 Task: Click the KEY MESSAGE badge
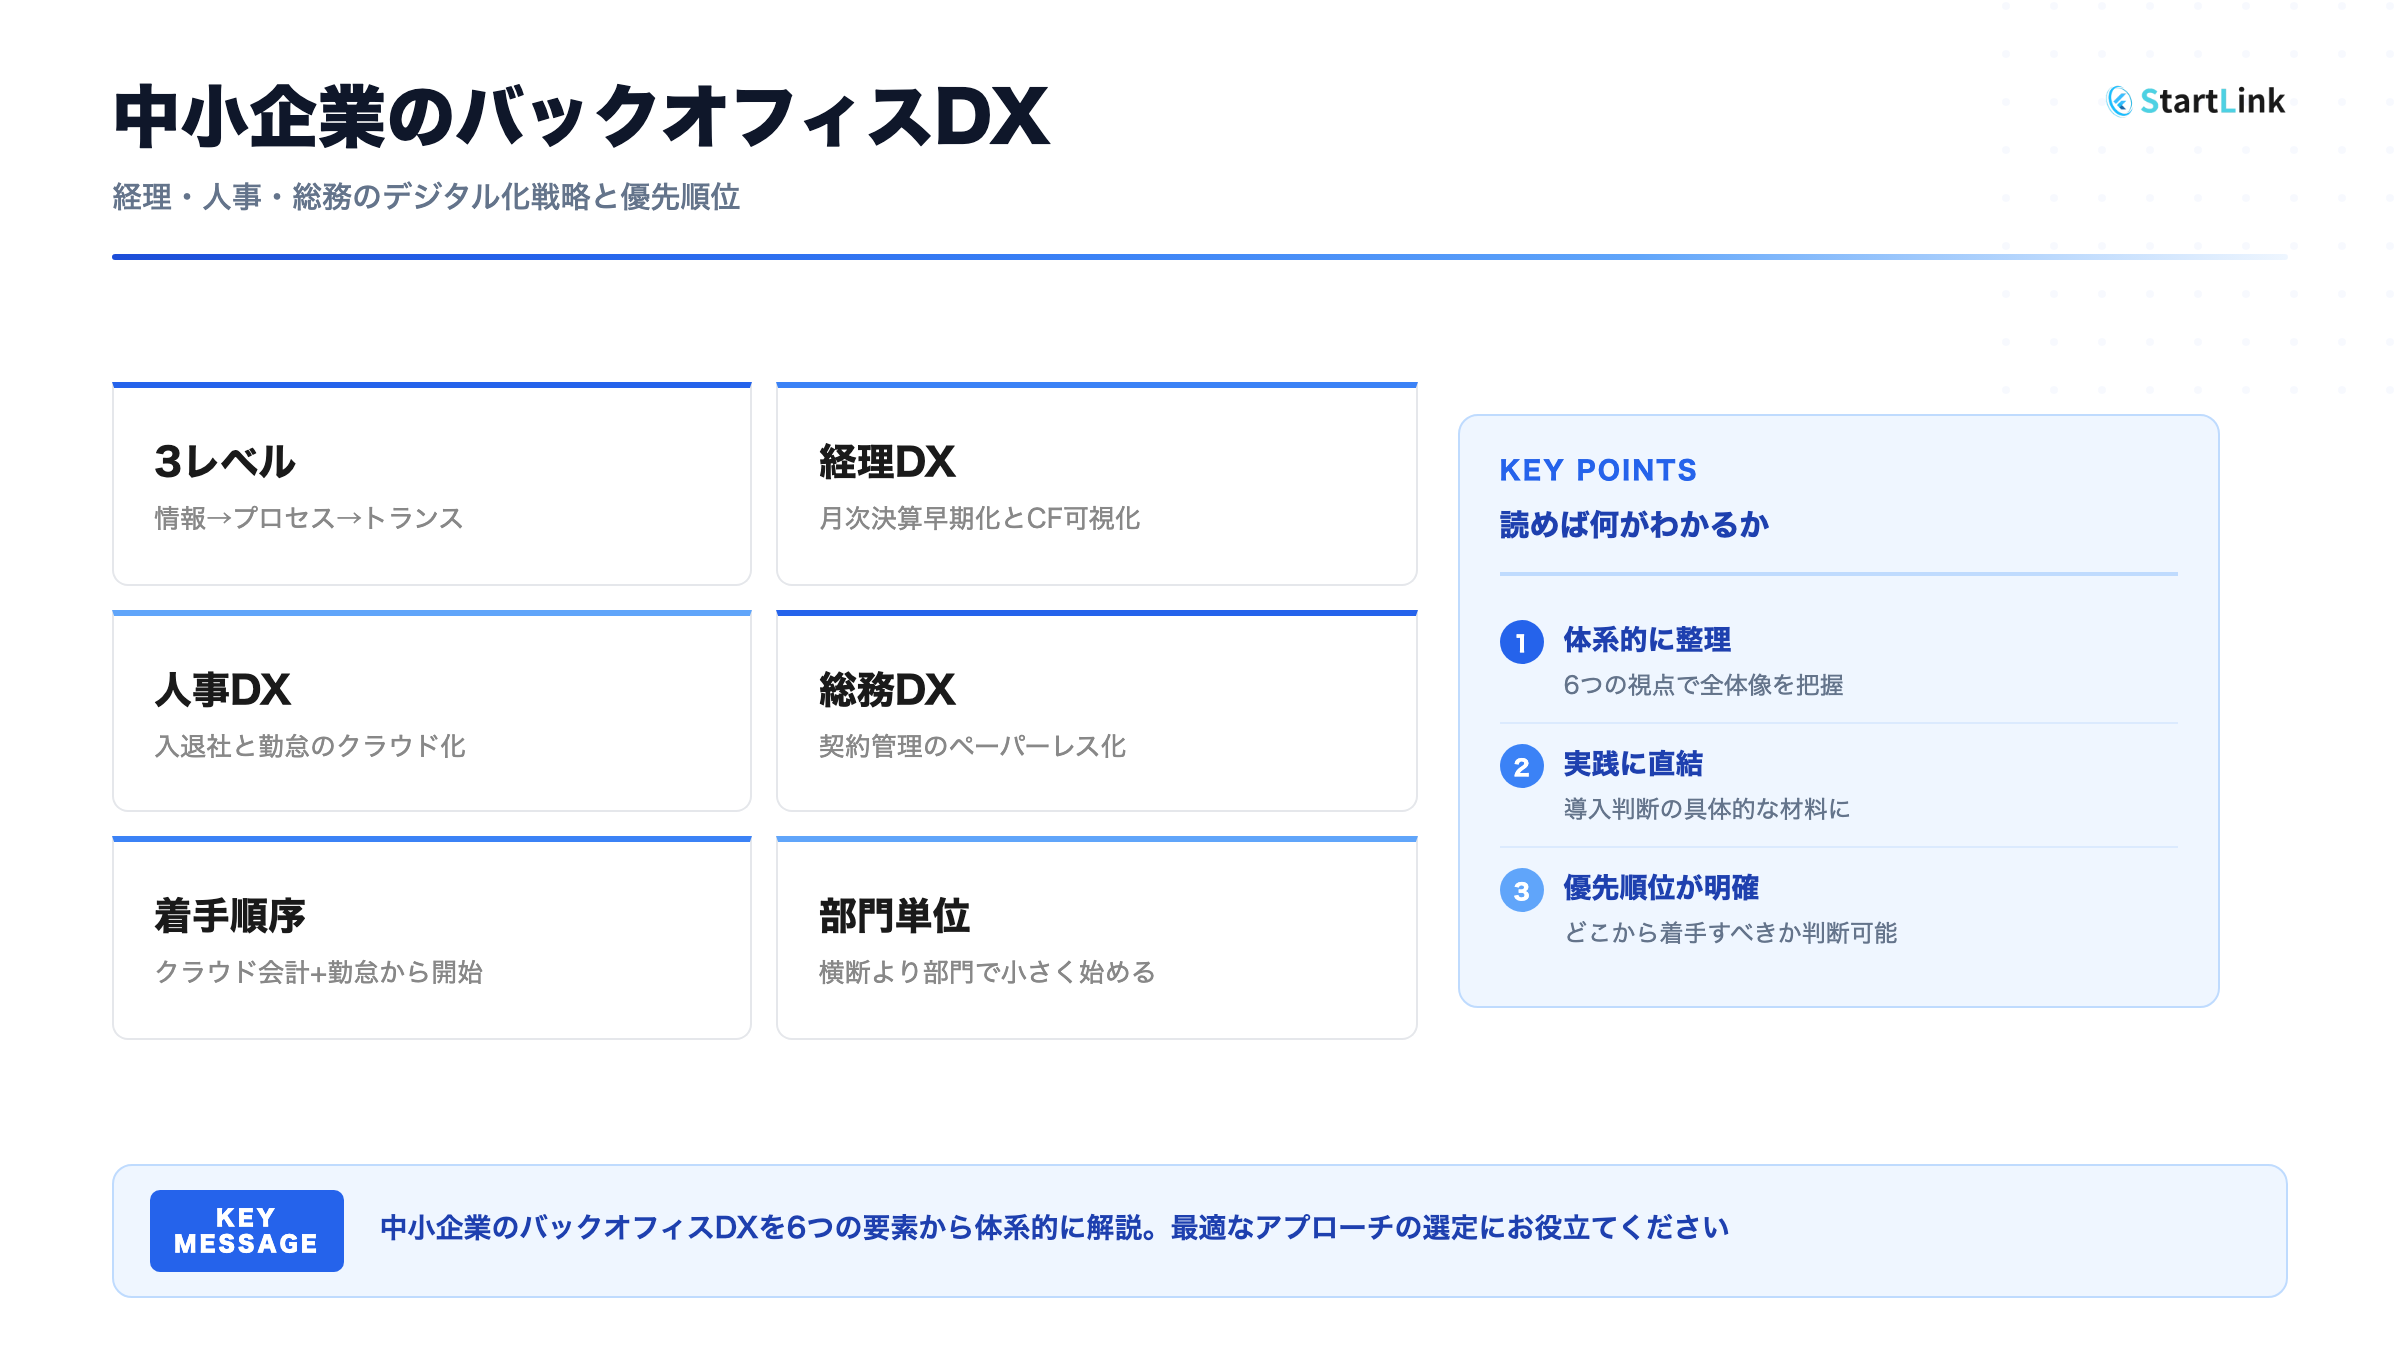246,1230
